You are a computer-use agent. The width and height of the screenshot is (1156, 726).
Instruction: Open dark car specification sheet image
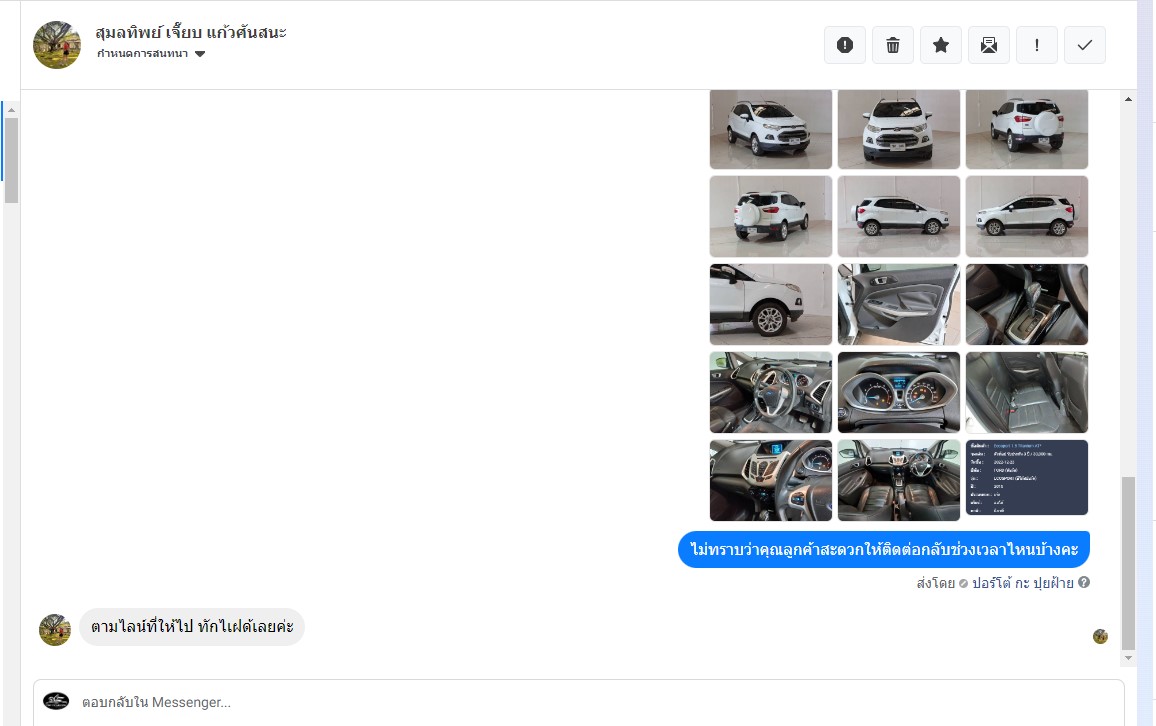(1027, 478)
